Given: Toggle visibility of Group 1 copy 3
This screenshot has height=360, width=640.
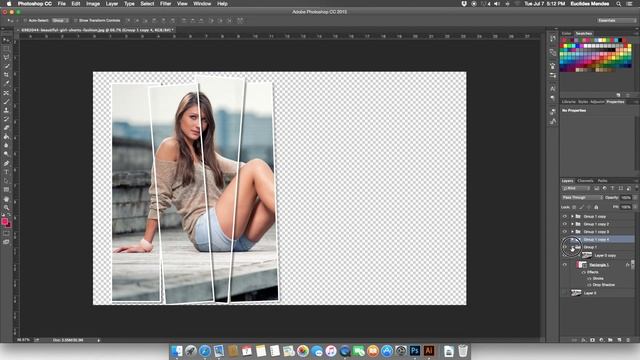Looking at the screenshot, I should click(x=565, y=232).
